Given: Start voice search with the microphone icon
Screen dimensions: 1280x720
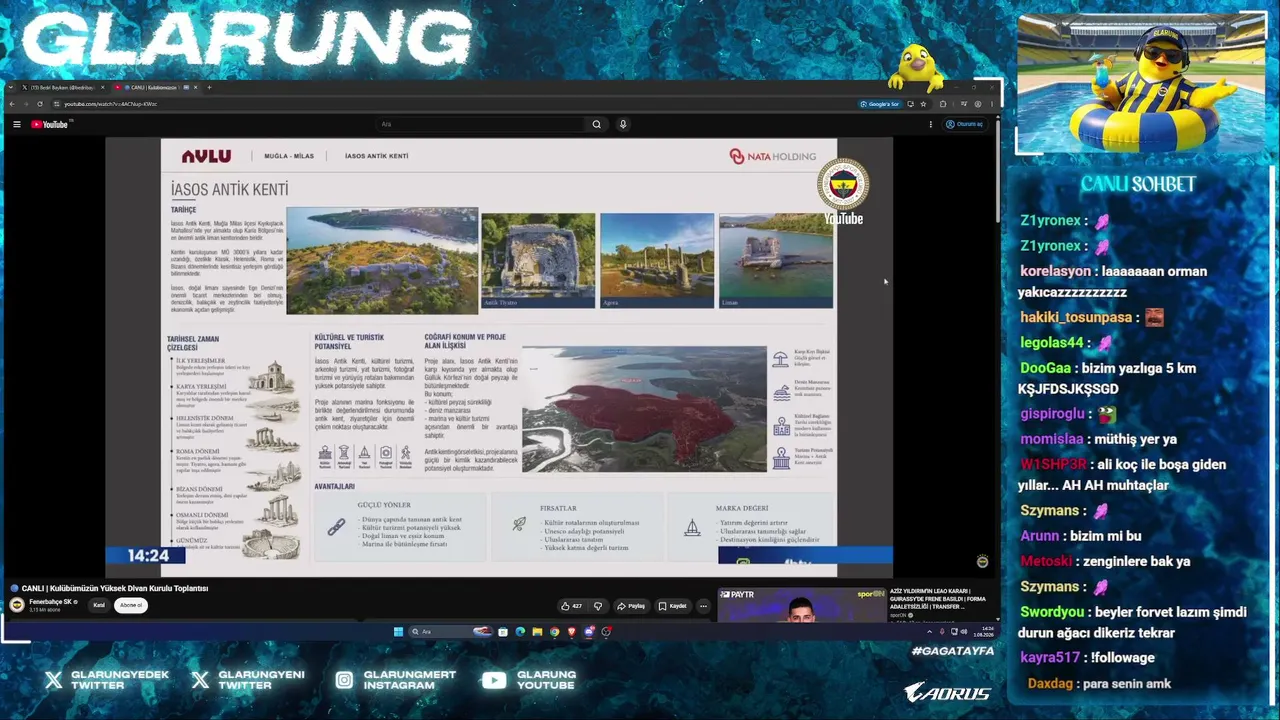Looking at the screenshot, I should pos(623,124).
